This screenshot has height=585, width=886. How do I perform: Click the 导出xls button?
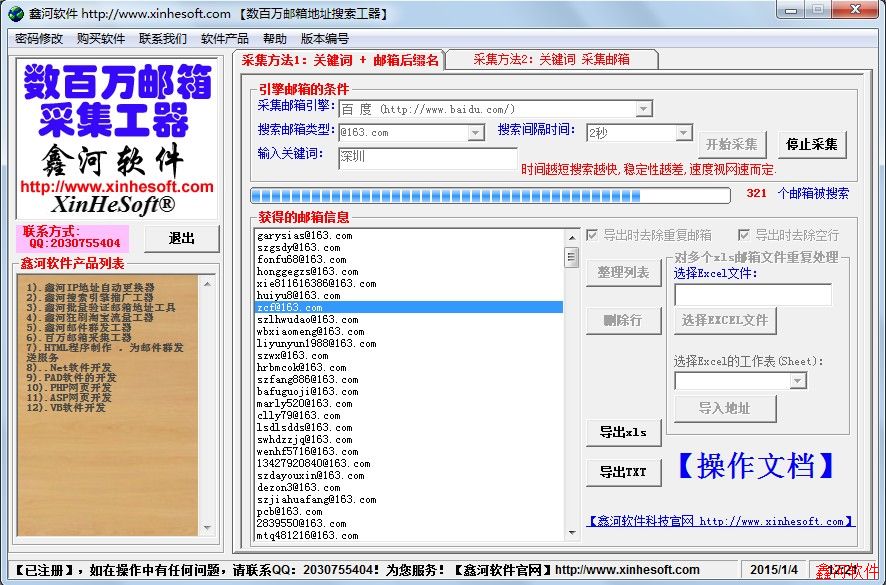click(624, 433)
